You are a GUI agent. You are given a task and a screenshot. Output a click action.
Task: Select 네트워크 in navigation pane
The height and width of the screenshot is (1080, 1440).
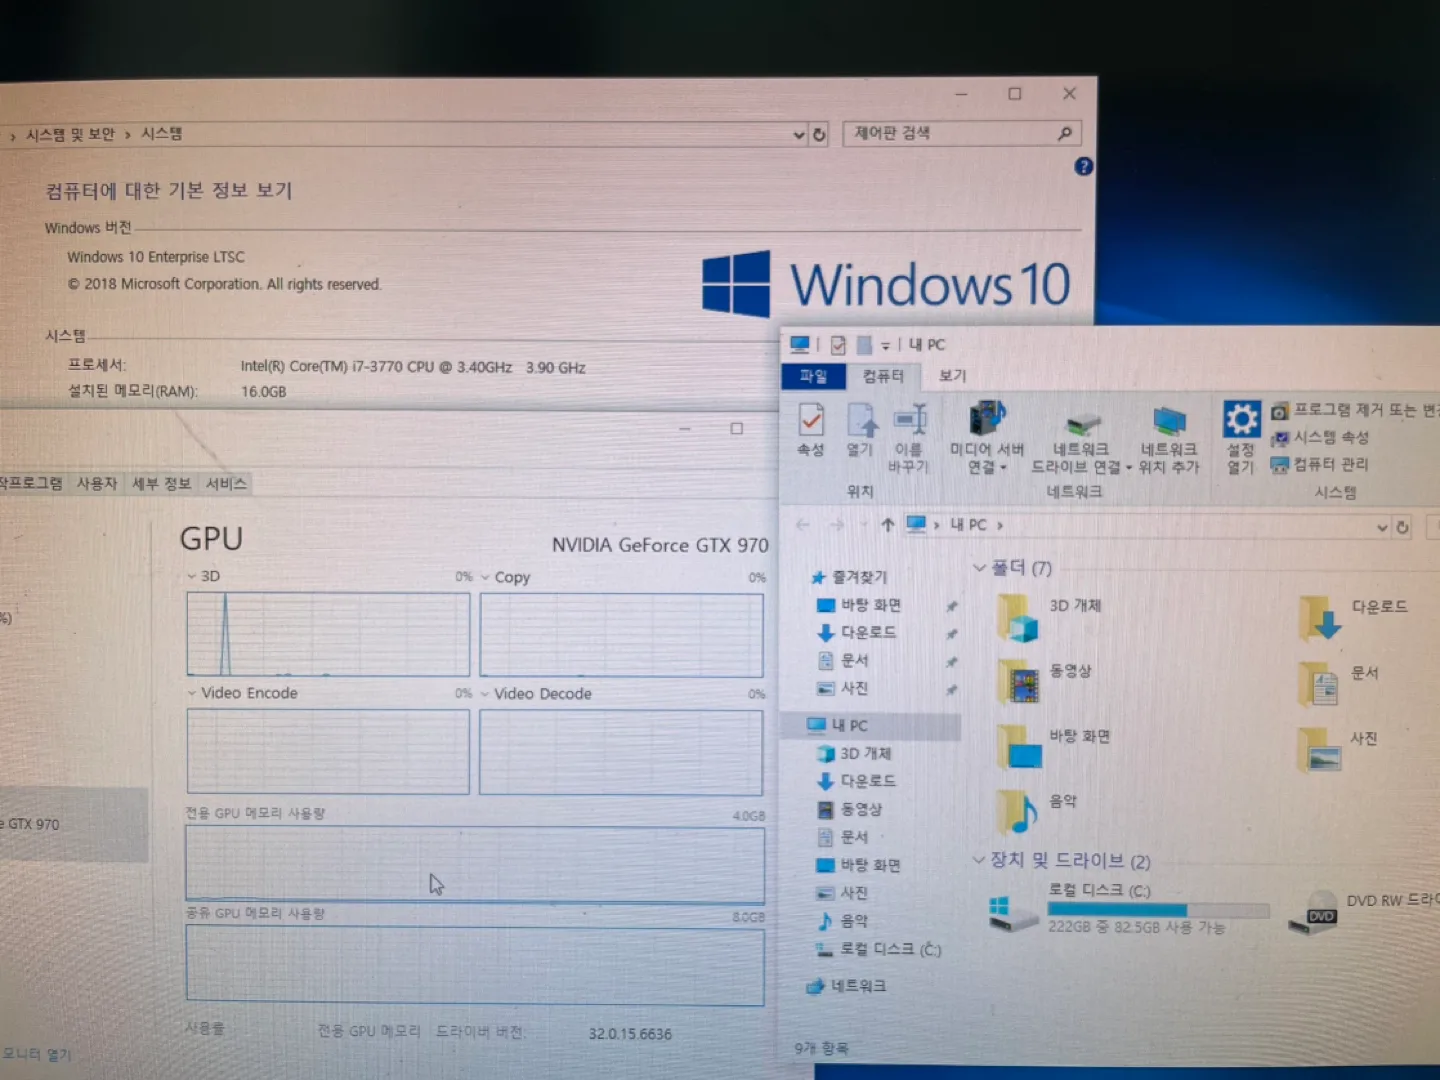(846, 986)
